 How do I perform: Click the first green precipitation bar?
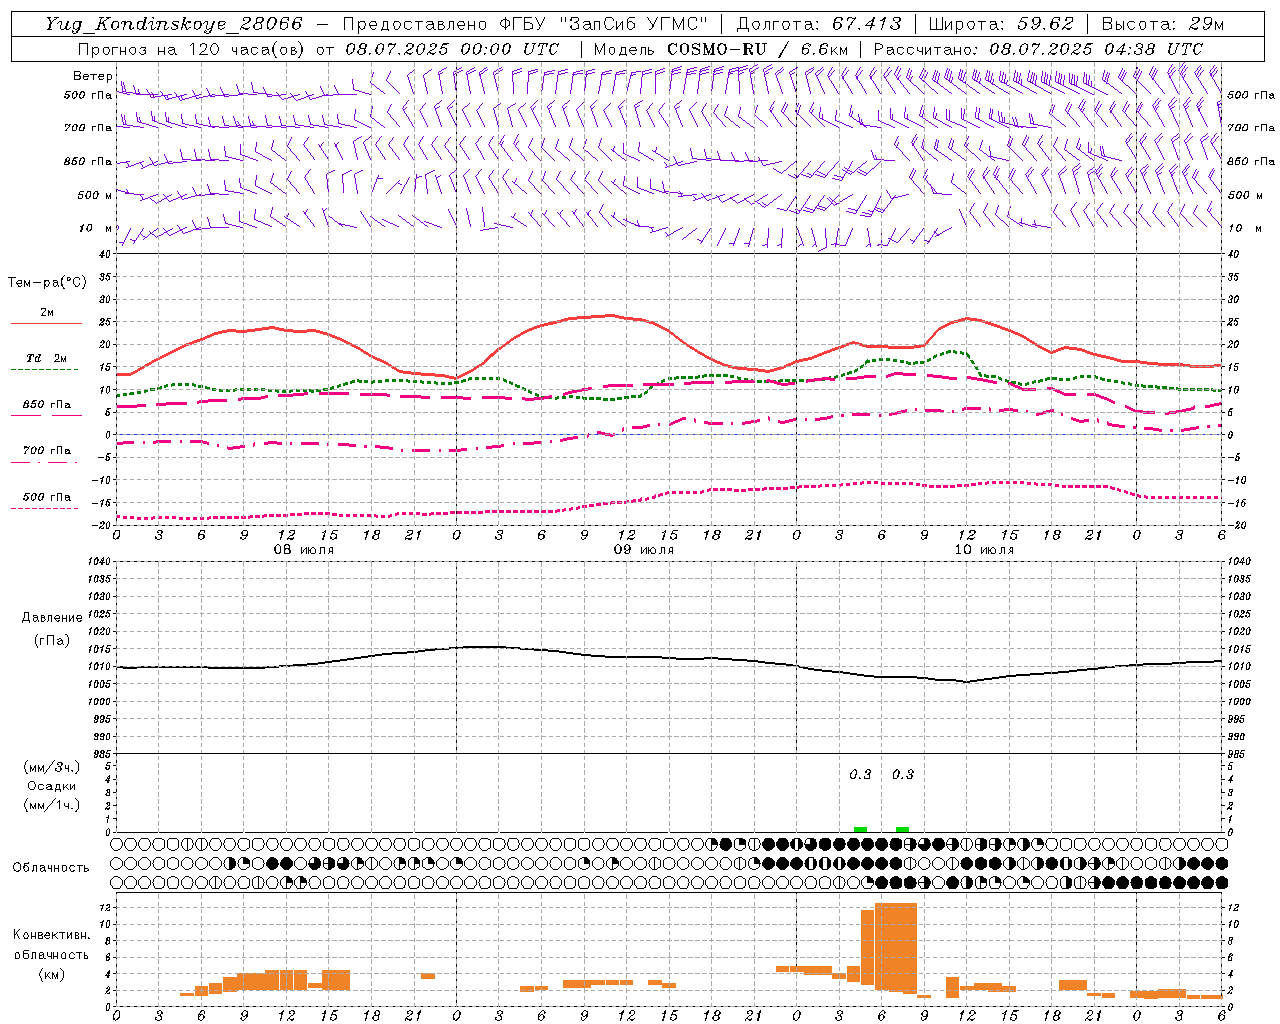(860, 829)
